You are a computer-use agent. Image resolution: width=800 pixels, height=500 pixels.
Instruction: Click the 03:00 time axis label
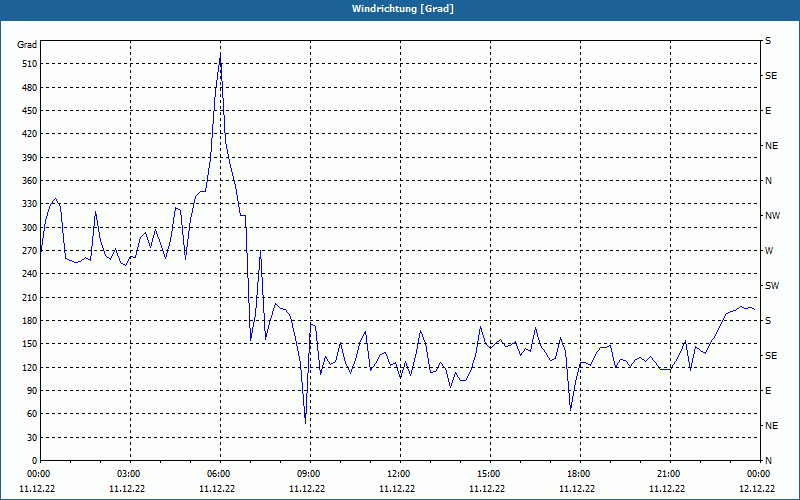(130, 473)
